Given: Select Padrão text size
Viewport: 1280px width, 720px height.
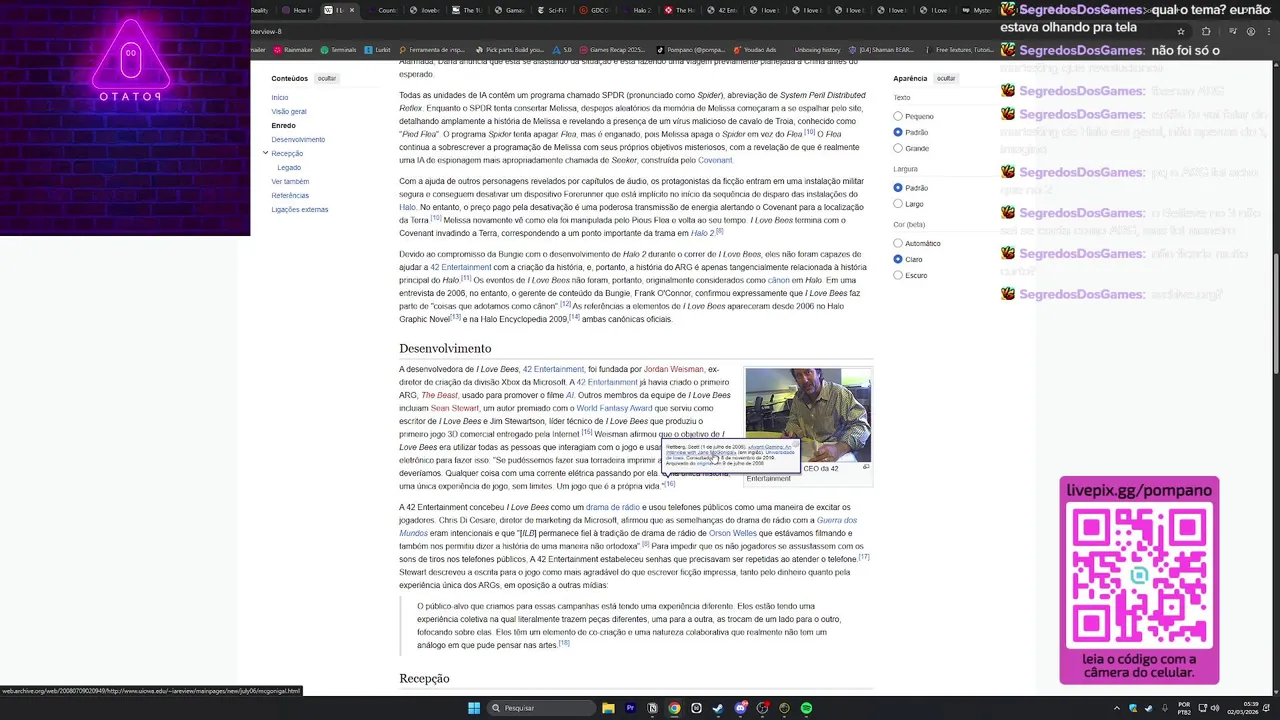Looking at the screenshot, I should (x=898, y=132).
